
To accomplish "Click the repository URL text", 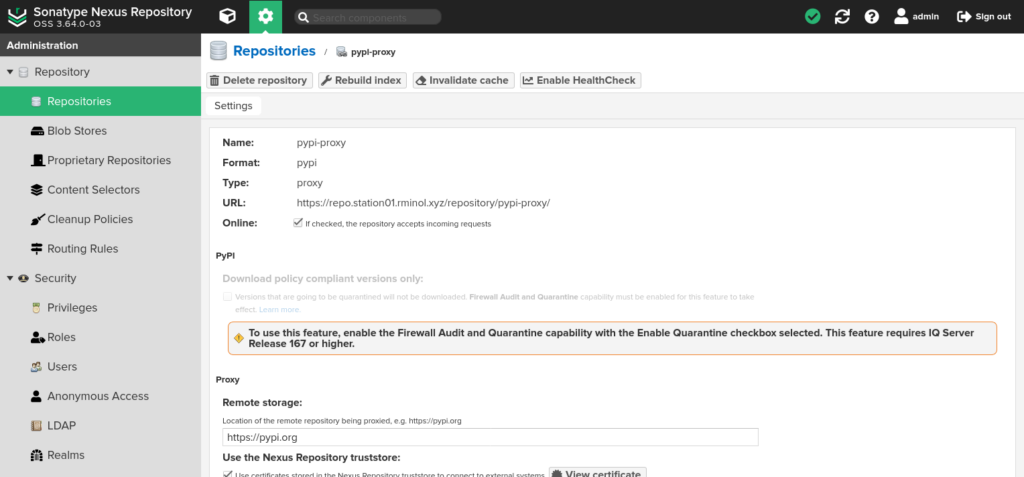I will (x=423, y=203).
